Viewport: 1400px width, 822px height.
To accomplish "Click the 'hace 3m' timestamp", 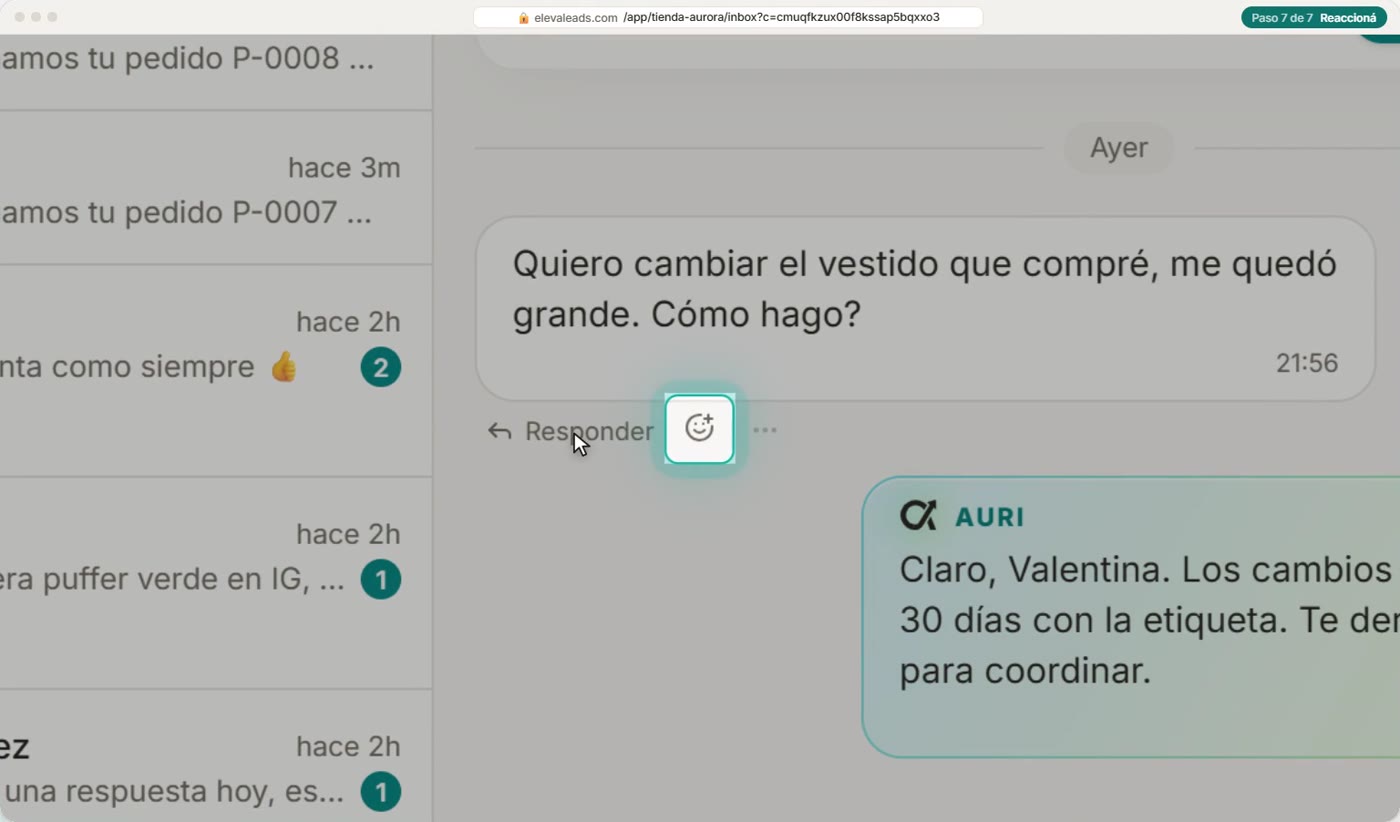I will (x=344, y=167).
